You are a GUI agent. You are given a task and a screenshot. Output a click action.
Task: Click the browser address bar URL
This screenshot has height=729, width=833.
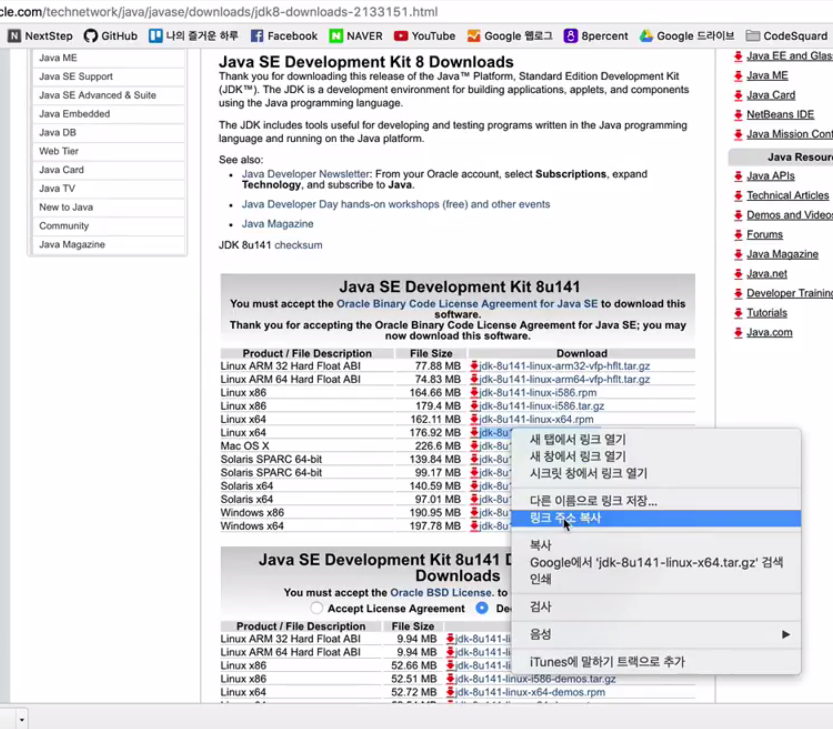[219, 11]
